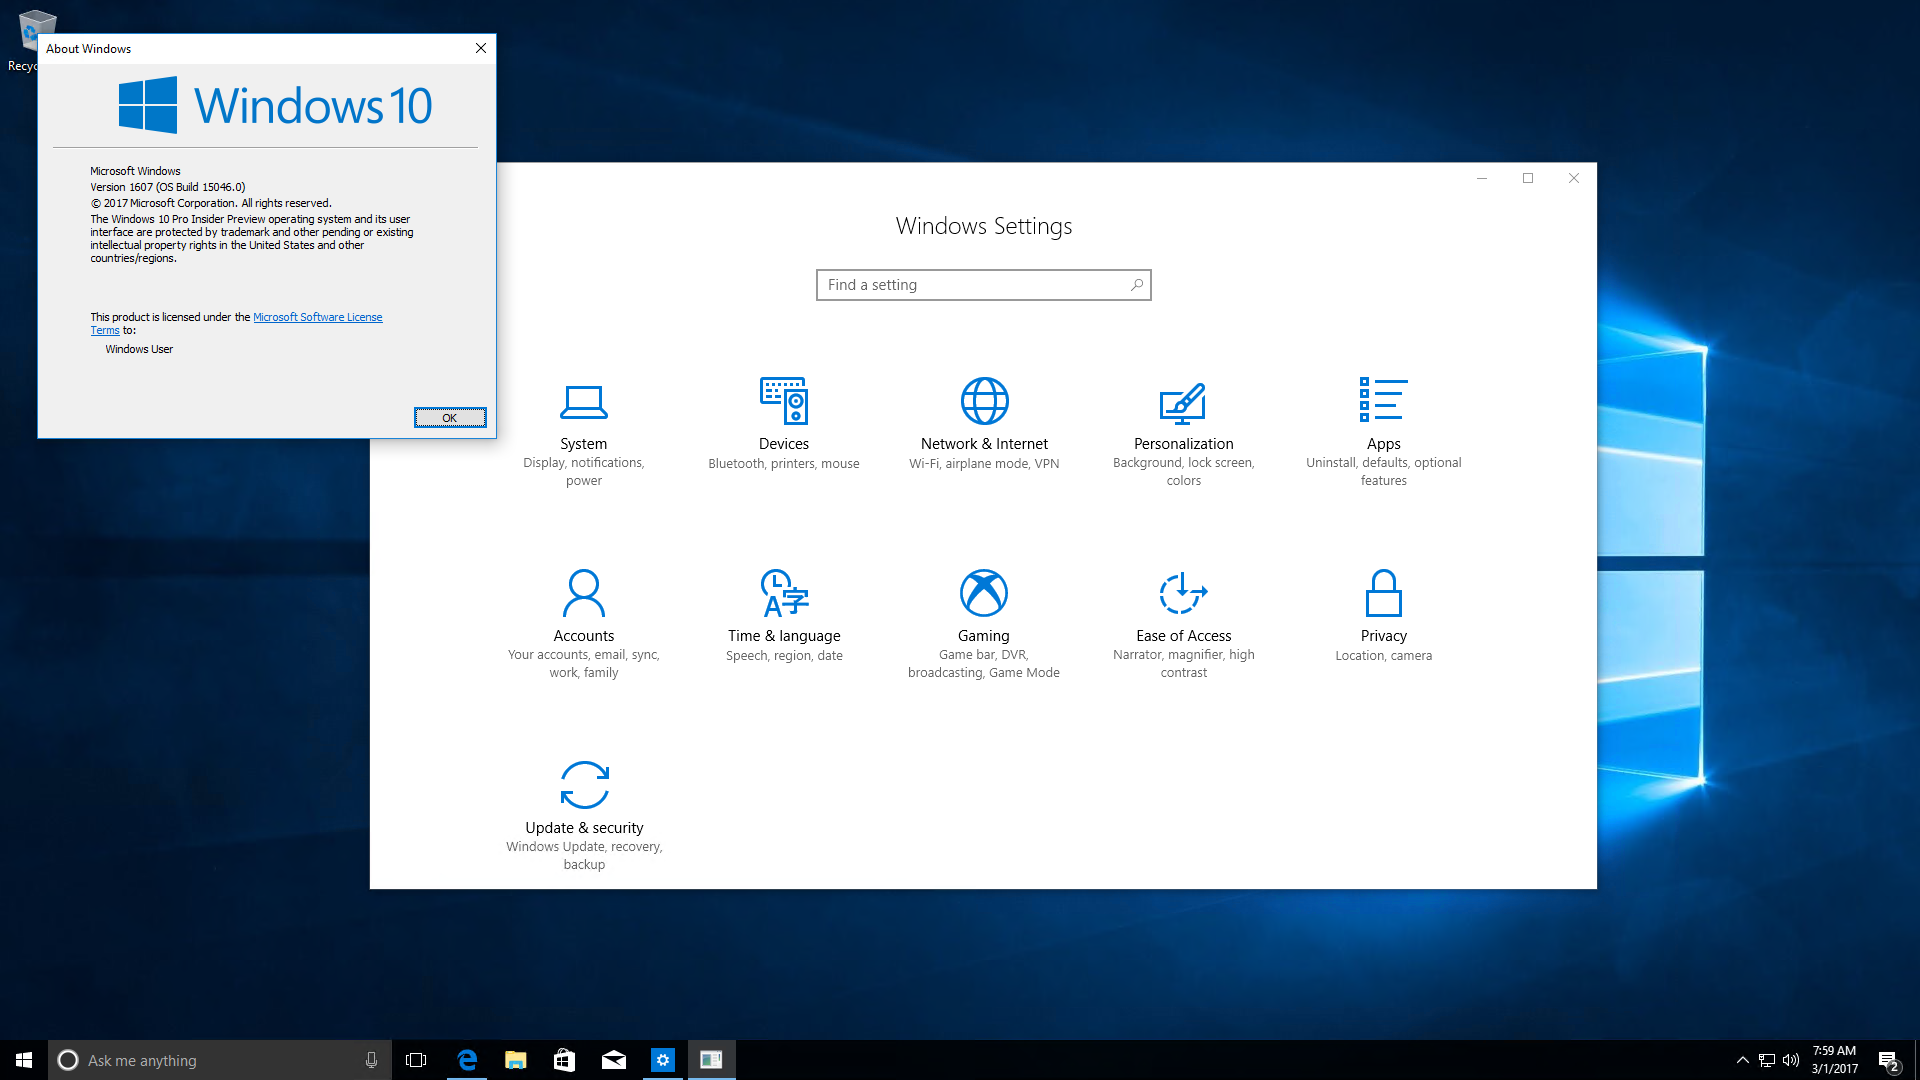Open Gaming Xbox icon
The image size is (1920, 1080).
tap(984, 593)
